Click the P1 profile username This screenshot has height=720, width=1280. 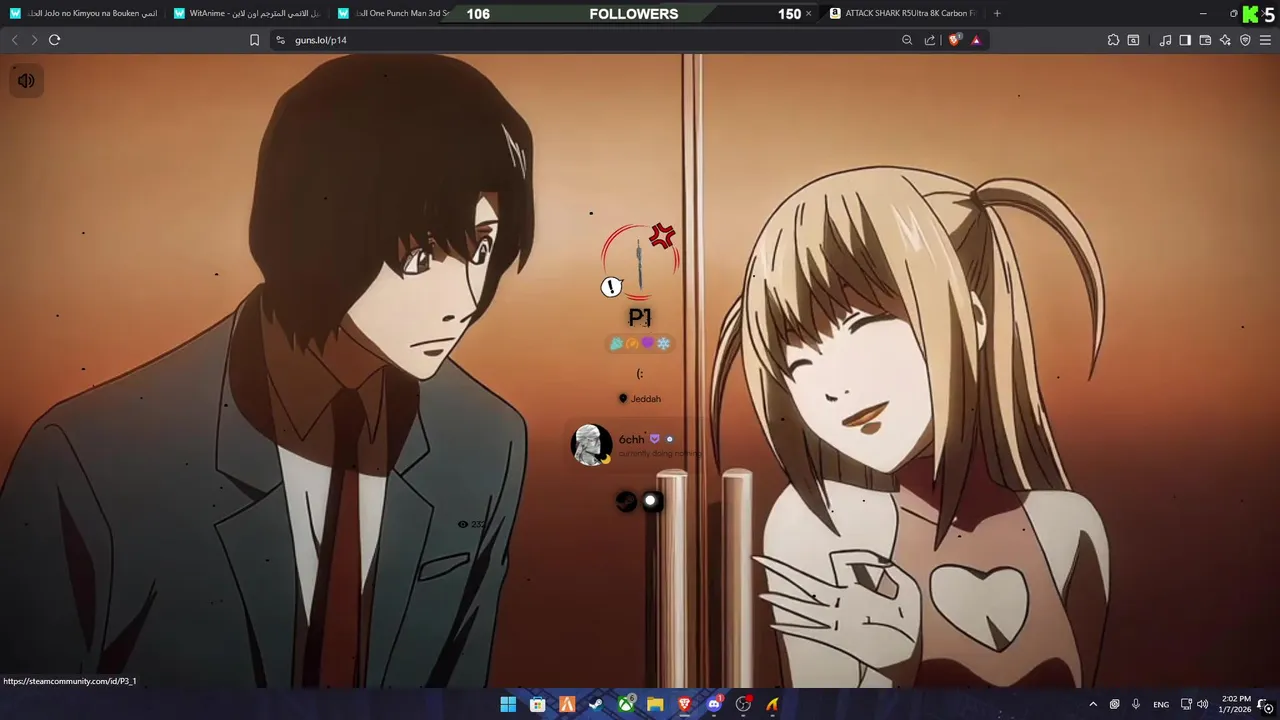click(640, 317)
